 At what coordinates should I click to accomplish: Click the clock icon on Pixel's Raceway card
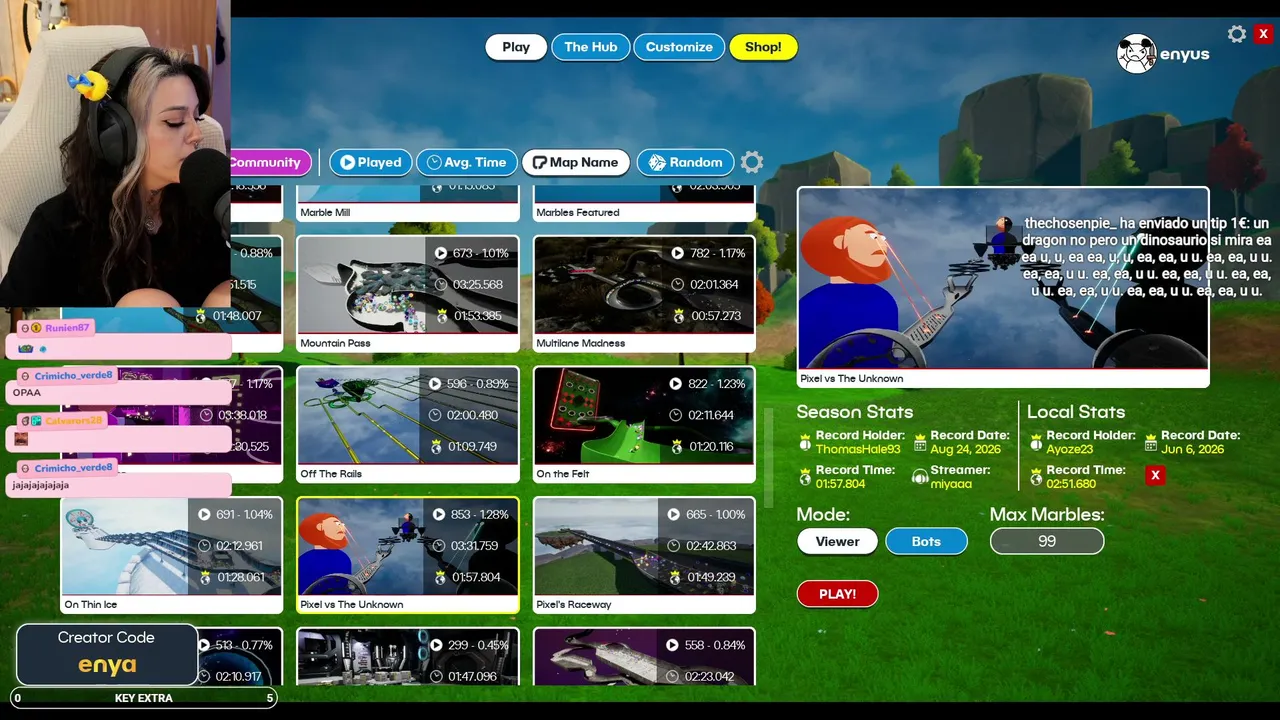pos(674,546)
